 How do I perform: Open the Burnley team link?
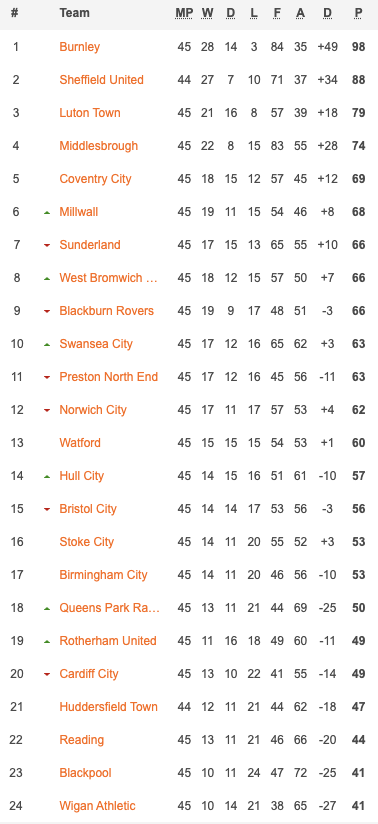coord(79,47)
